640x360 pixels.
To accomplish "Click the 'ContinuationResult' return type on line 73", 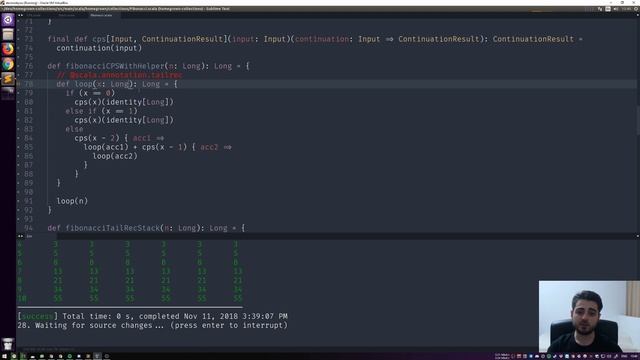I will (533, 39).
